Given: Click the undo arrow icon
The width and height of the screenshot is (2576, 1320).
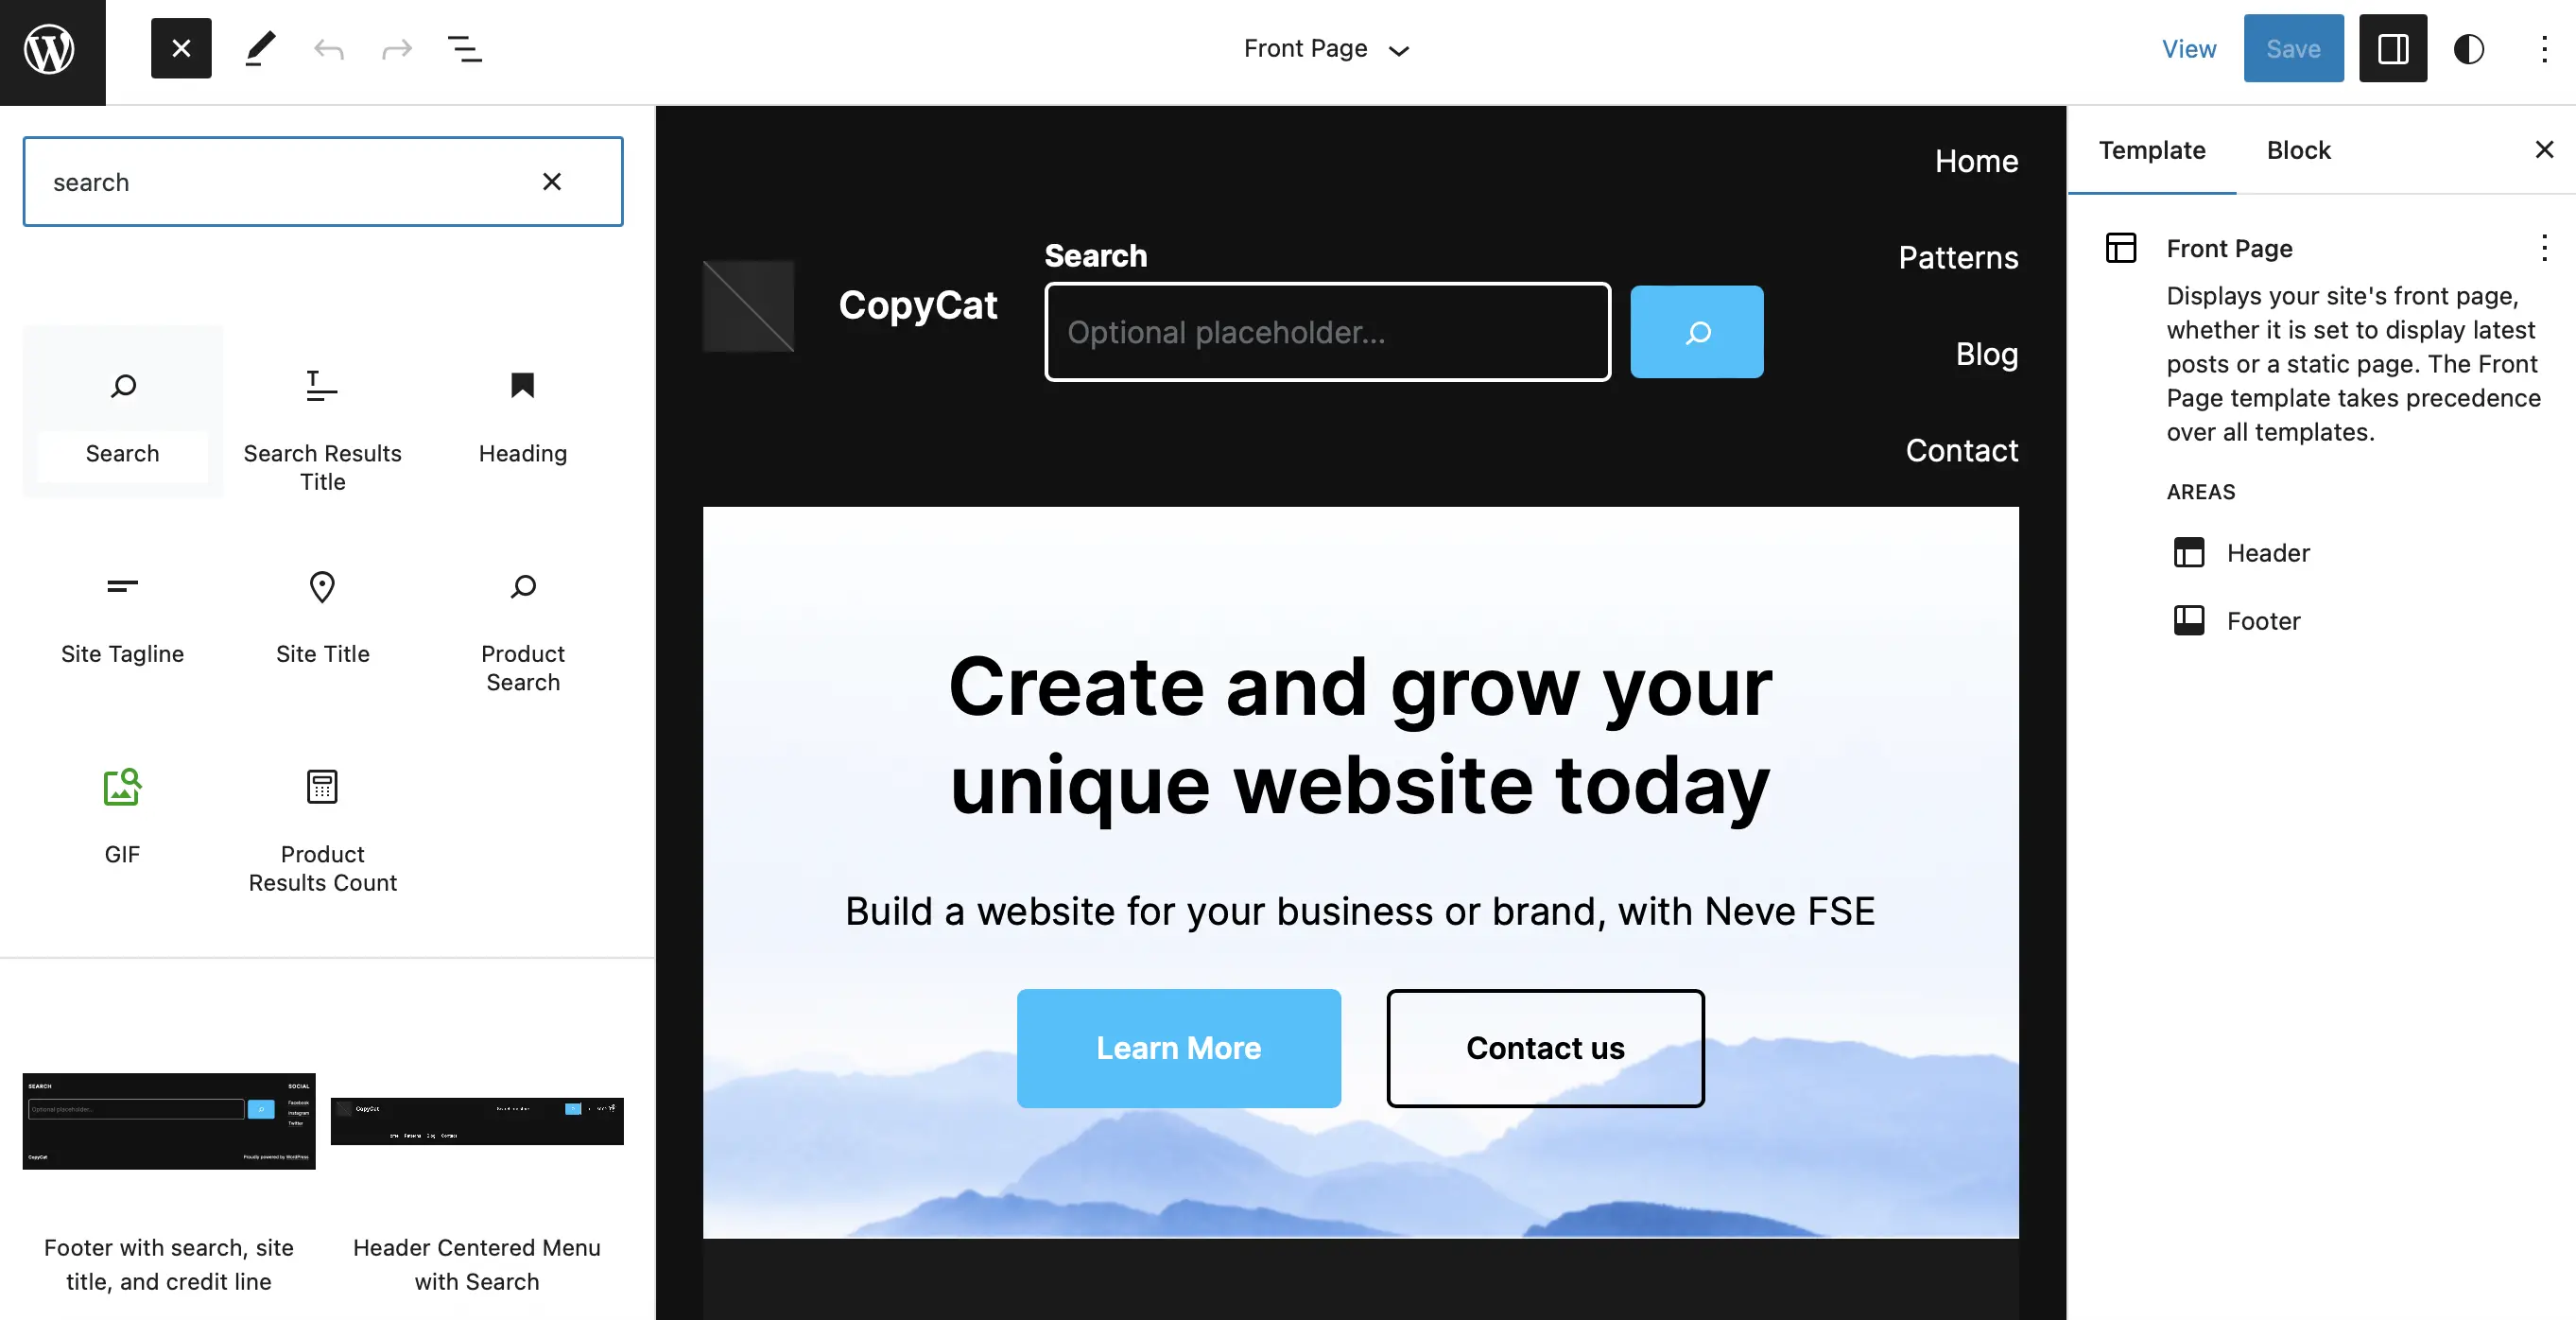Looking at the screenshot, I should [x=328, y=47].
